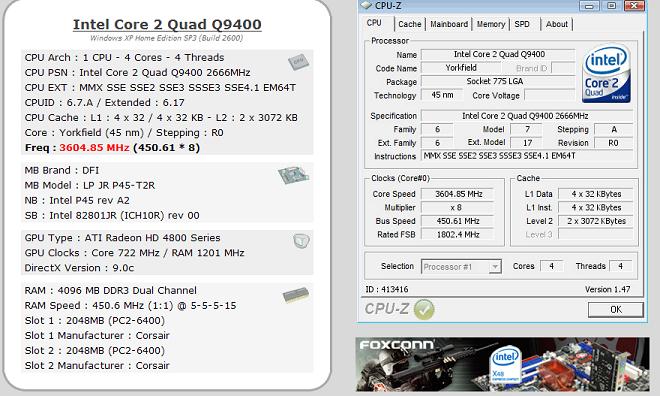
Task: Switch to the CPU tab
Action: 374,23
